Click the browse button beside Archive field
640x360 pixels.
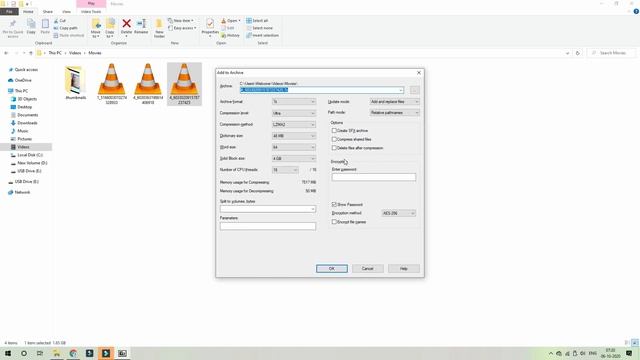tap(414, 90)
